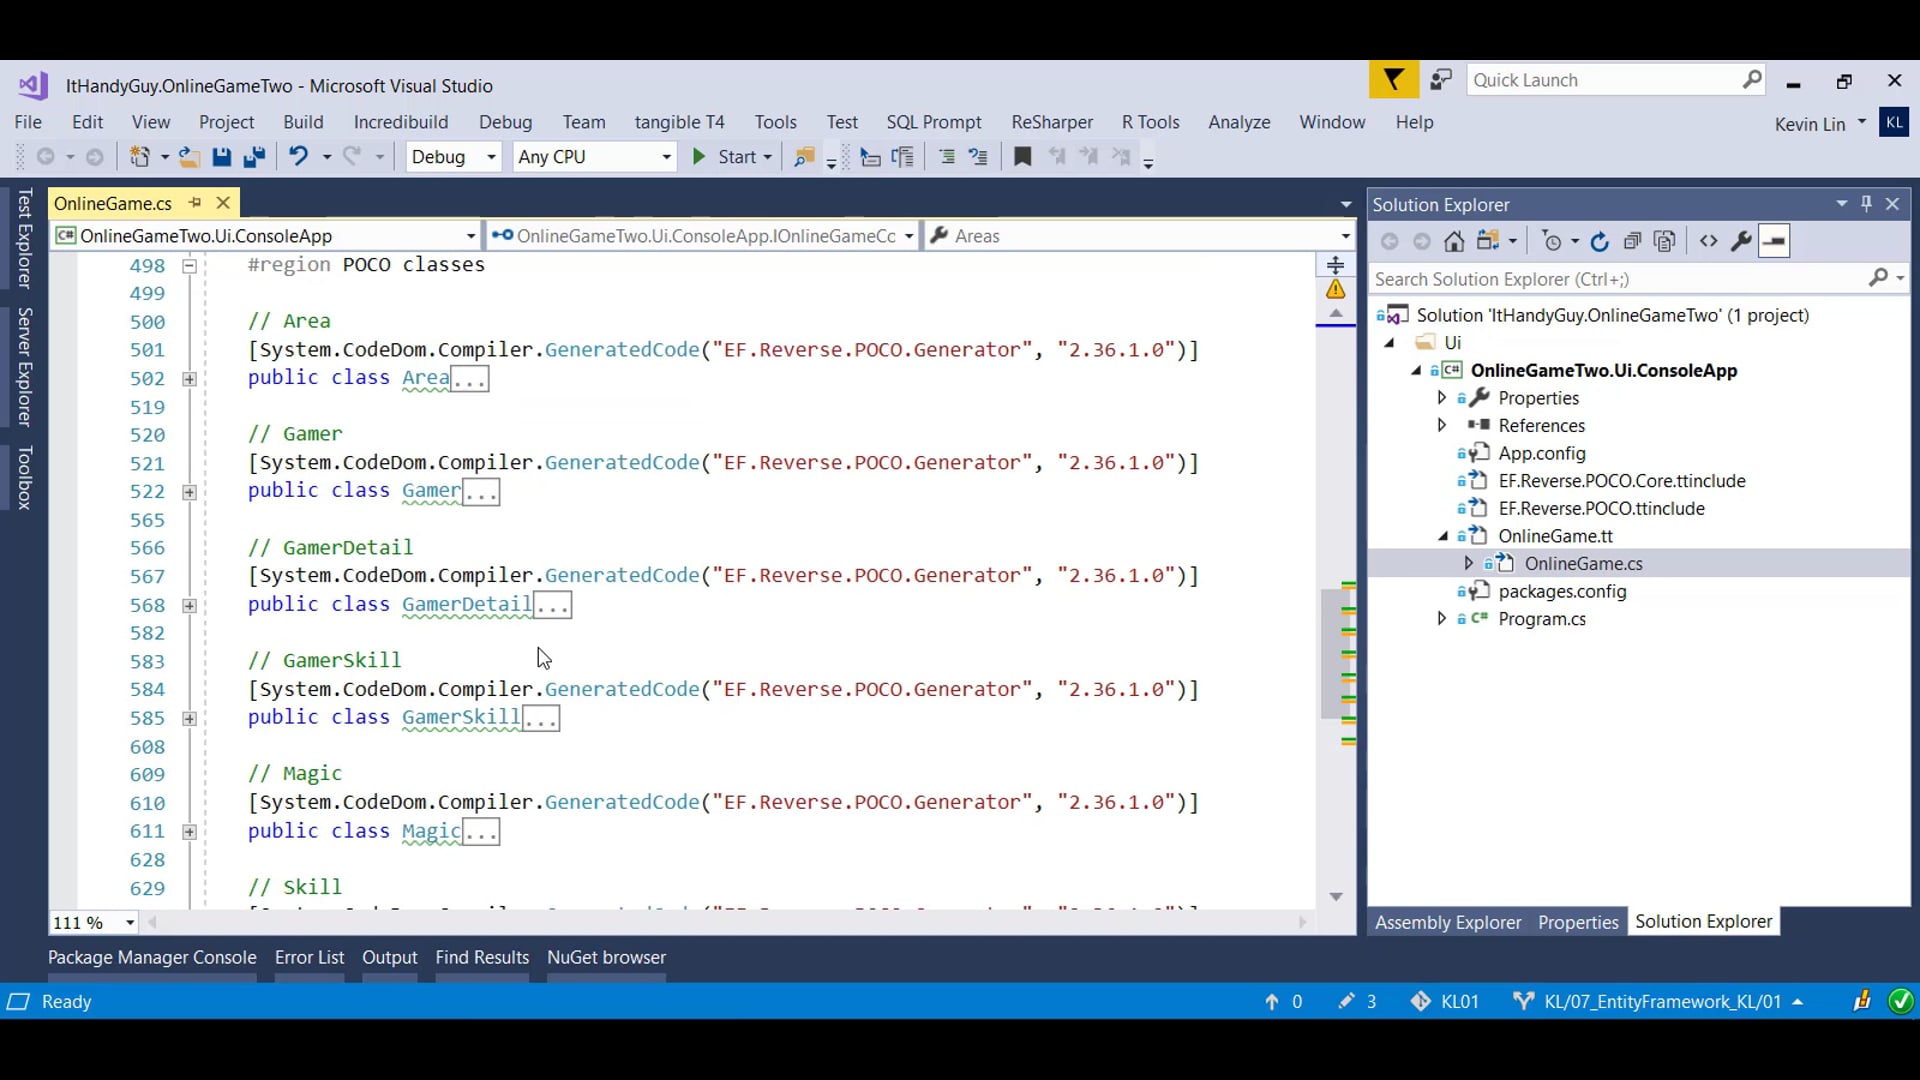Screen dimensions: 1920x1080
Task: Click Collapse All in Solution Explorer
Action: 1632,241
